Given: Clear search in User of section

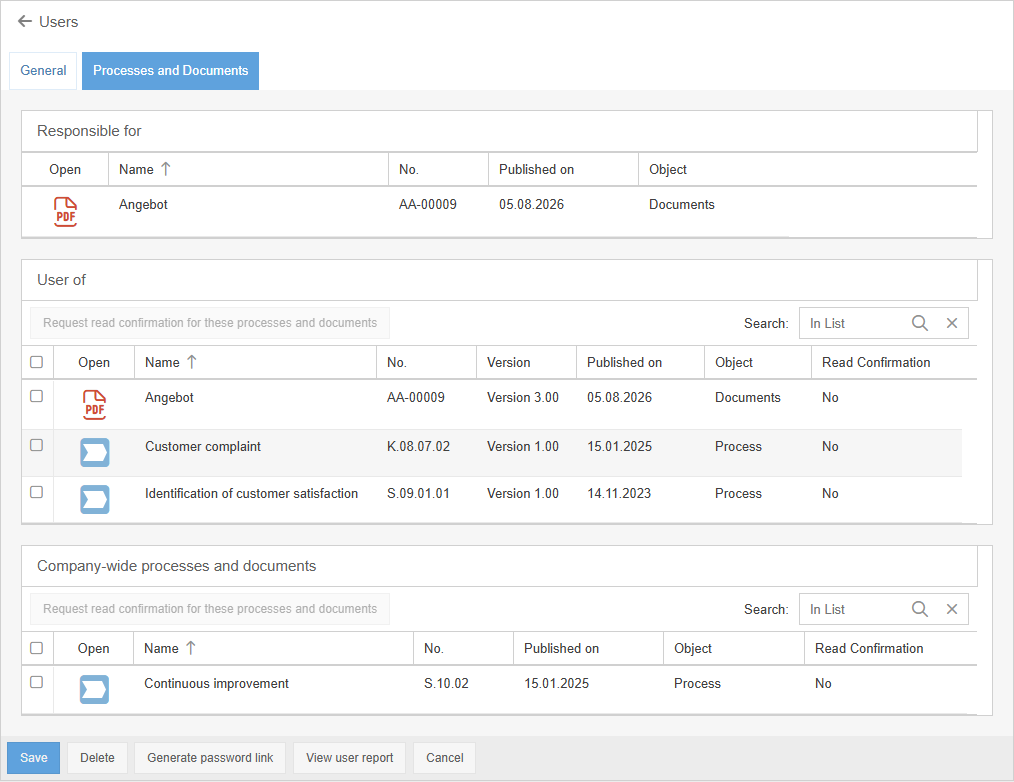Looking at the screenshot, I should [952, 323].
